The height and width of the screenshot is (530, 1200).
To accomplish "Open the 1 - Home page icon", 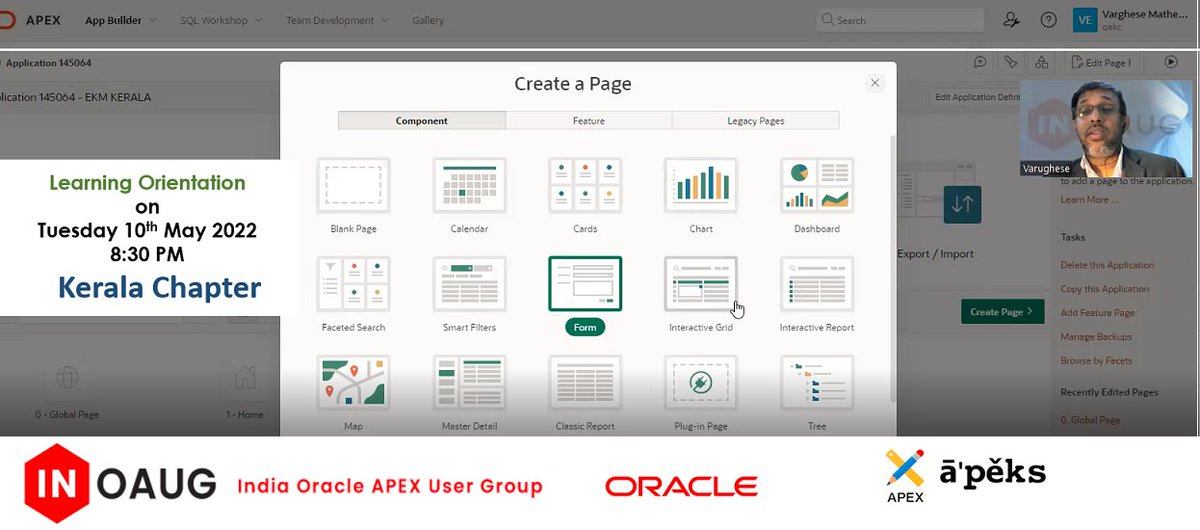I will (x=244, y=378).
